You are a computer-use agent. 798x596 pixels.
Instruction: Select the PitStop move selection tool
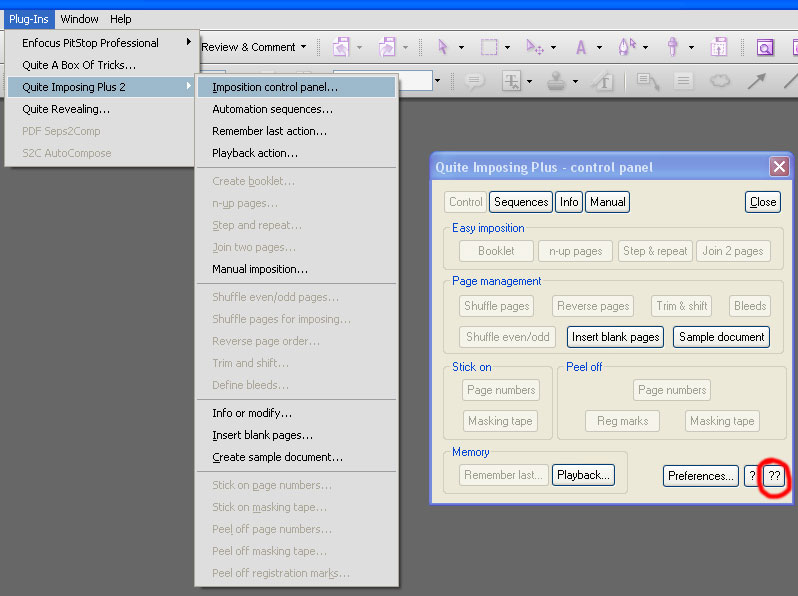(x=534, y=47)
